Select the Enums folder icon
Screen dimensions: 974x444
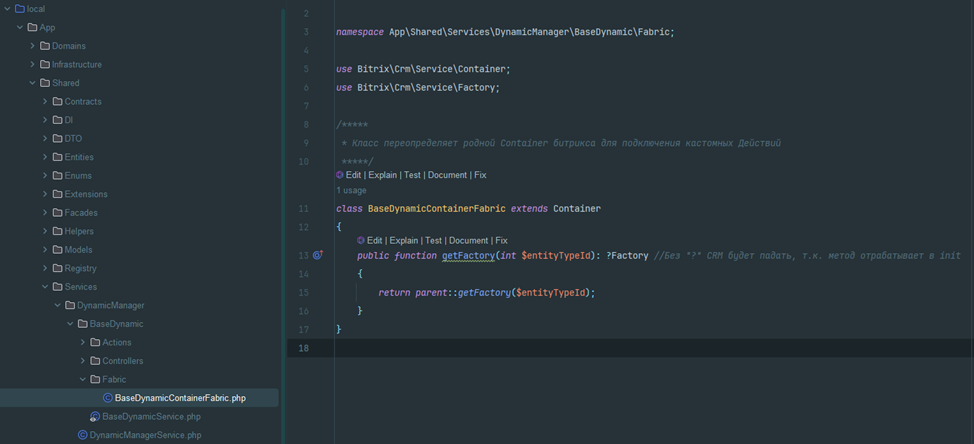(58, 176)
